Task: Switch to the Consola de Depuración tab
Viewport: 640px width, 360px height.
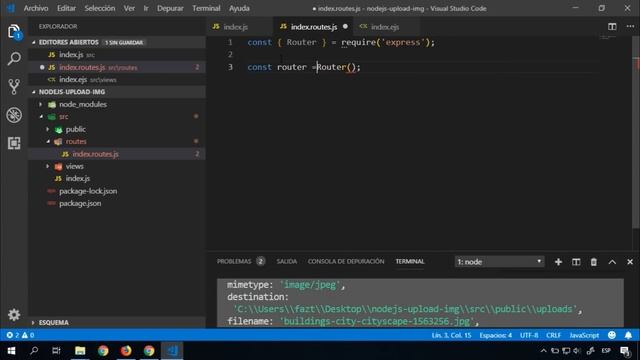Action: tap(346, 261)
